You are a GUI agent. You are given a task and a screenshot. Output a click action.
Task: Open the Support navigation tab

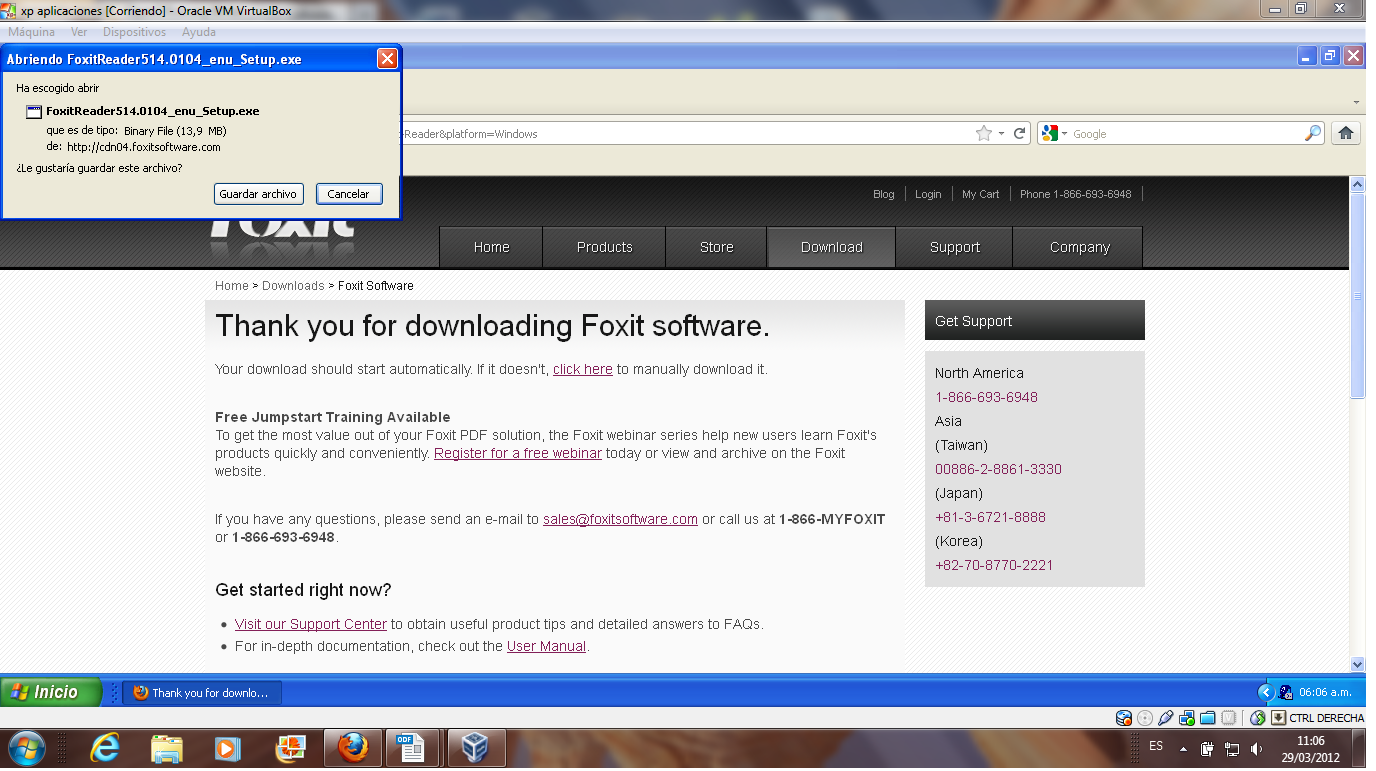954,247
